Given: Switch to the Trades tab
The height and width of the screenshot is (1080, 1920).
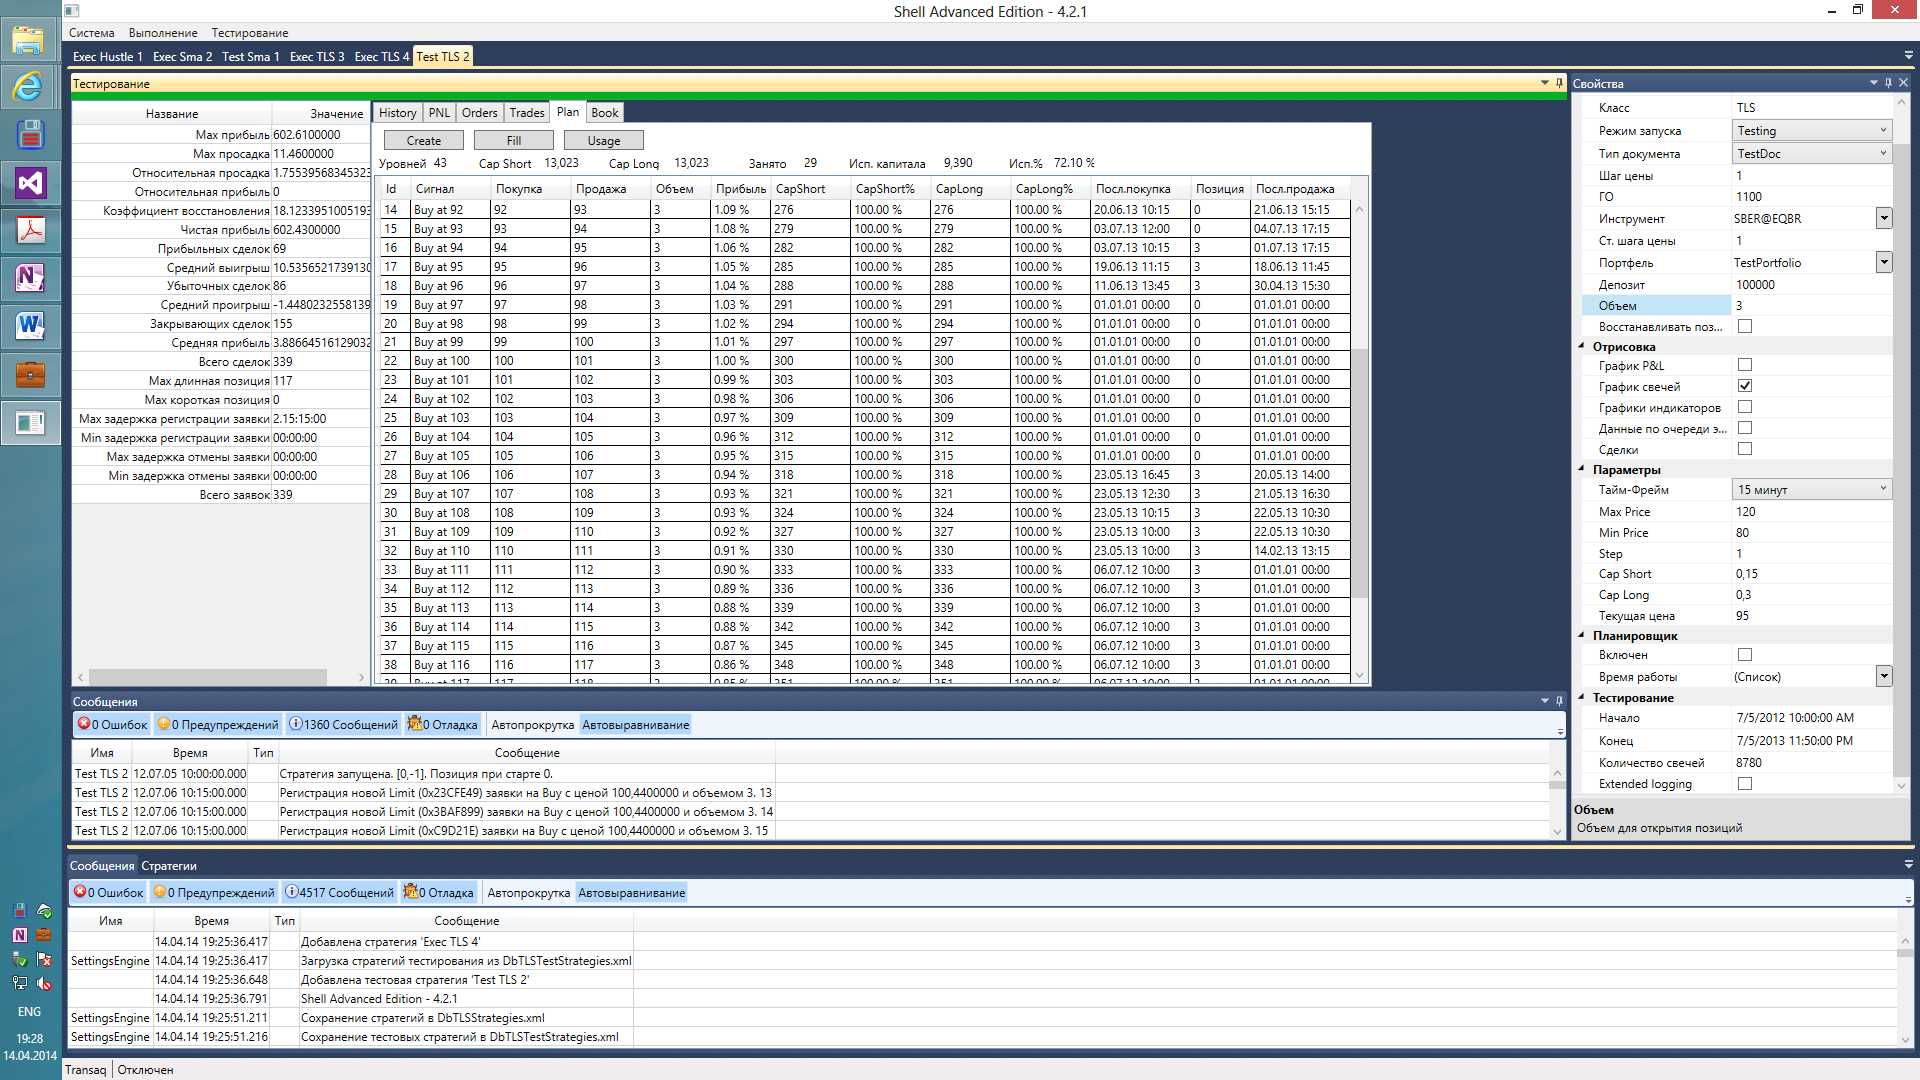Looking at the screenshot, I should (x=527, y=113).
